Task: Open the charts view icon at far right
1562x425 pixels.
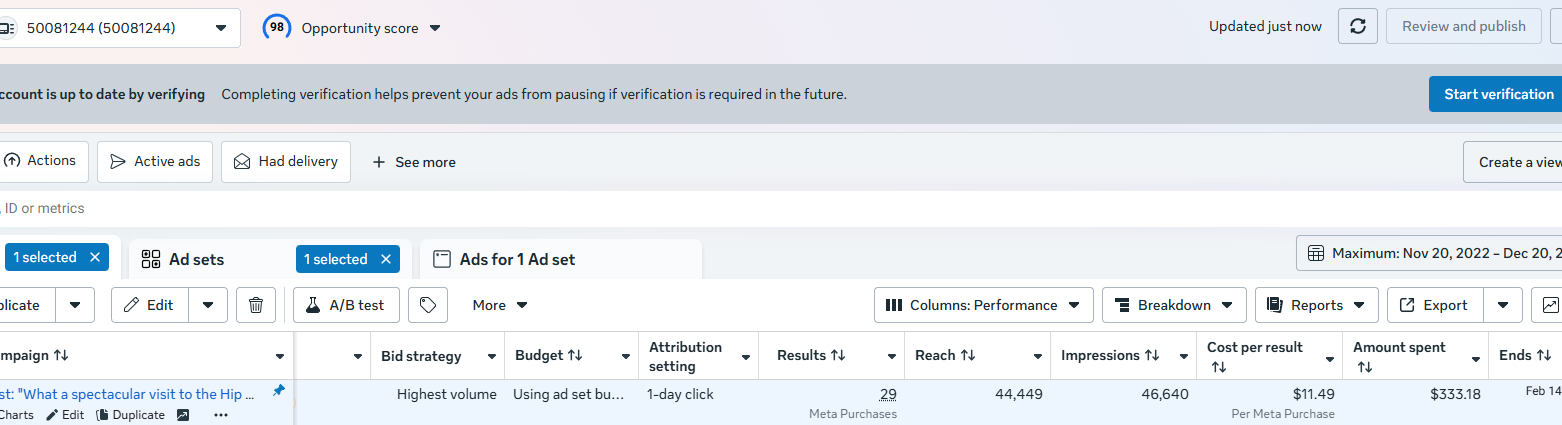Action: point(1549,305)
